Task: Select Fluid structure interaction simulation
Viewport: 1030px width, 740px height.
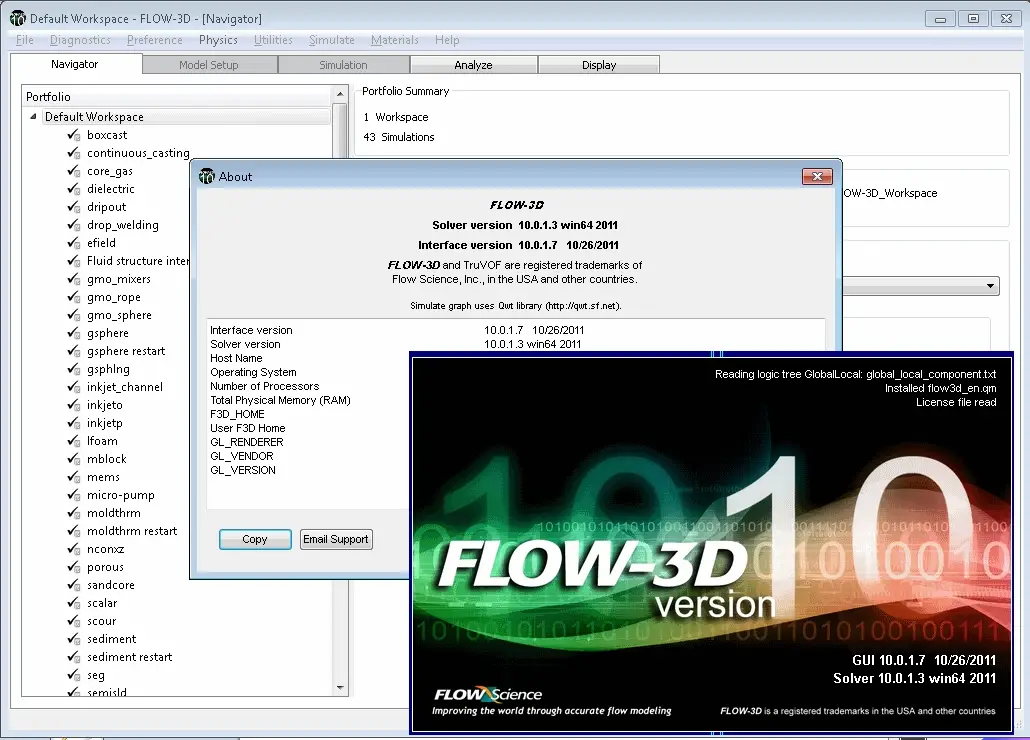Action: point(138,261)
